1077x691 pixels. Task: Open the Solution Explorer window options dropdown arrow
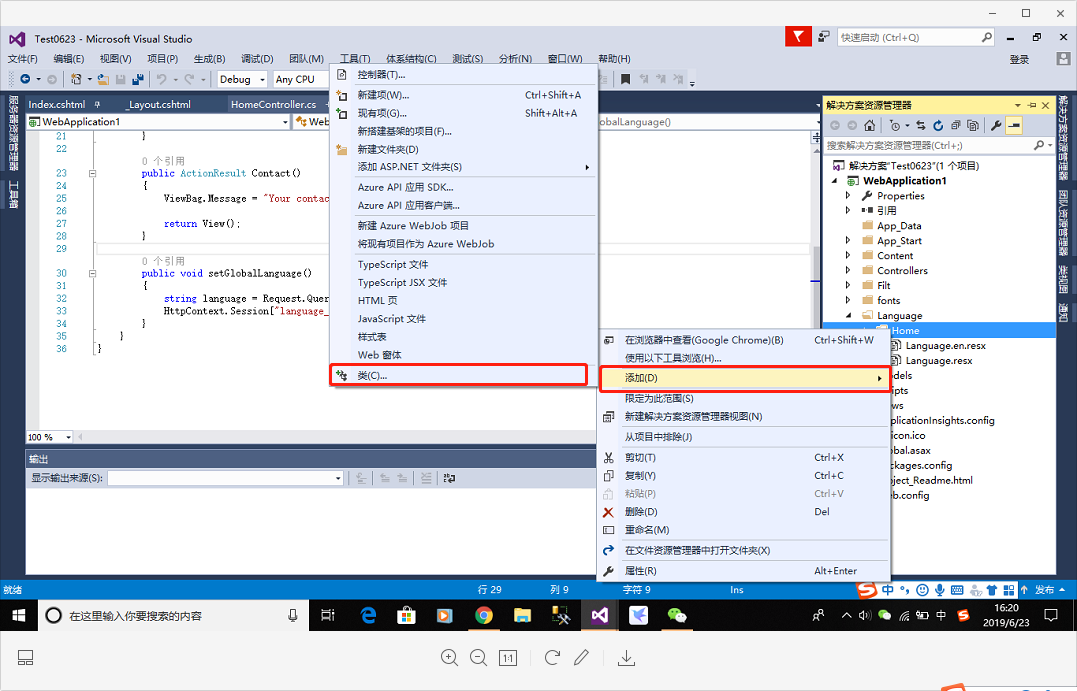(x=1018, y=105)
